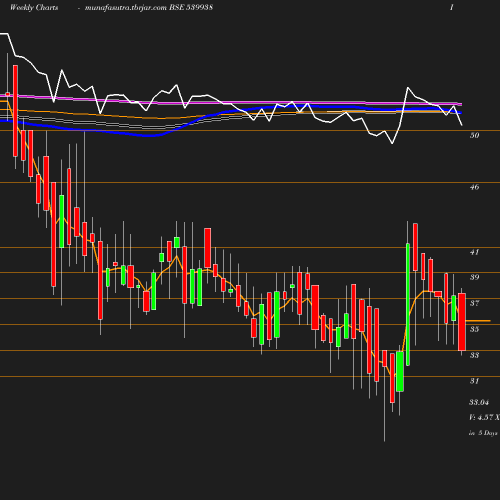
Task: Click the 'in 5 Days' text
Action: coord(483,433)
